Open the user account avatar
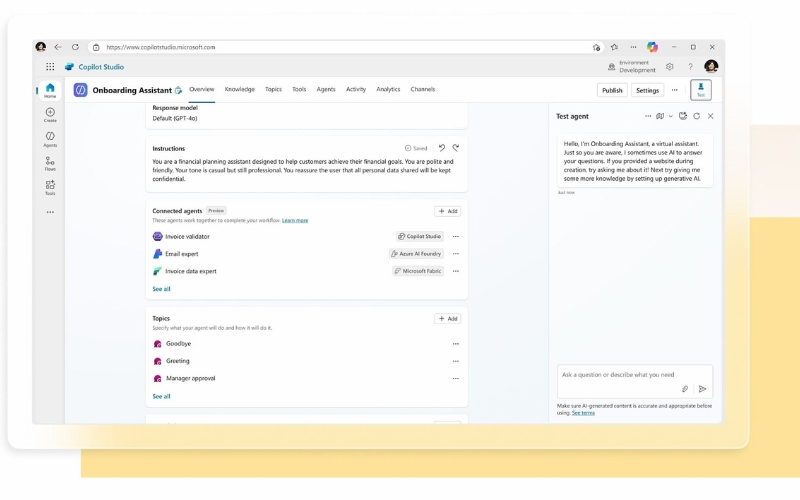The height and width of the screenshot is (500, 800). pos(711,66)
